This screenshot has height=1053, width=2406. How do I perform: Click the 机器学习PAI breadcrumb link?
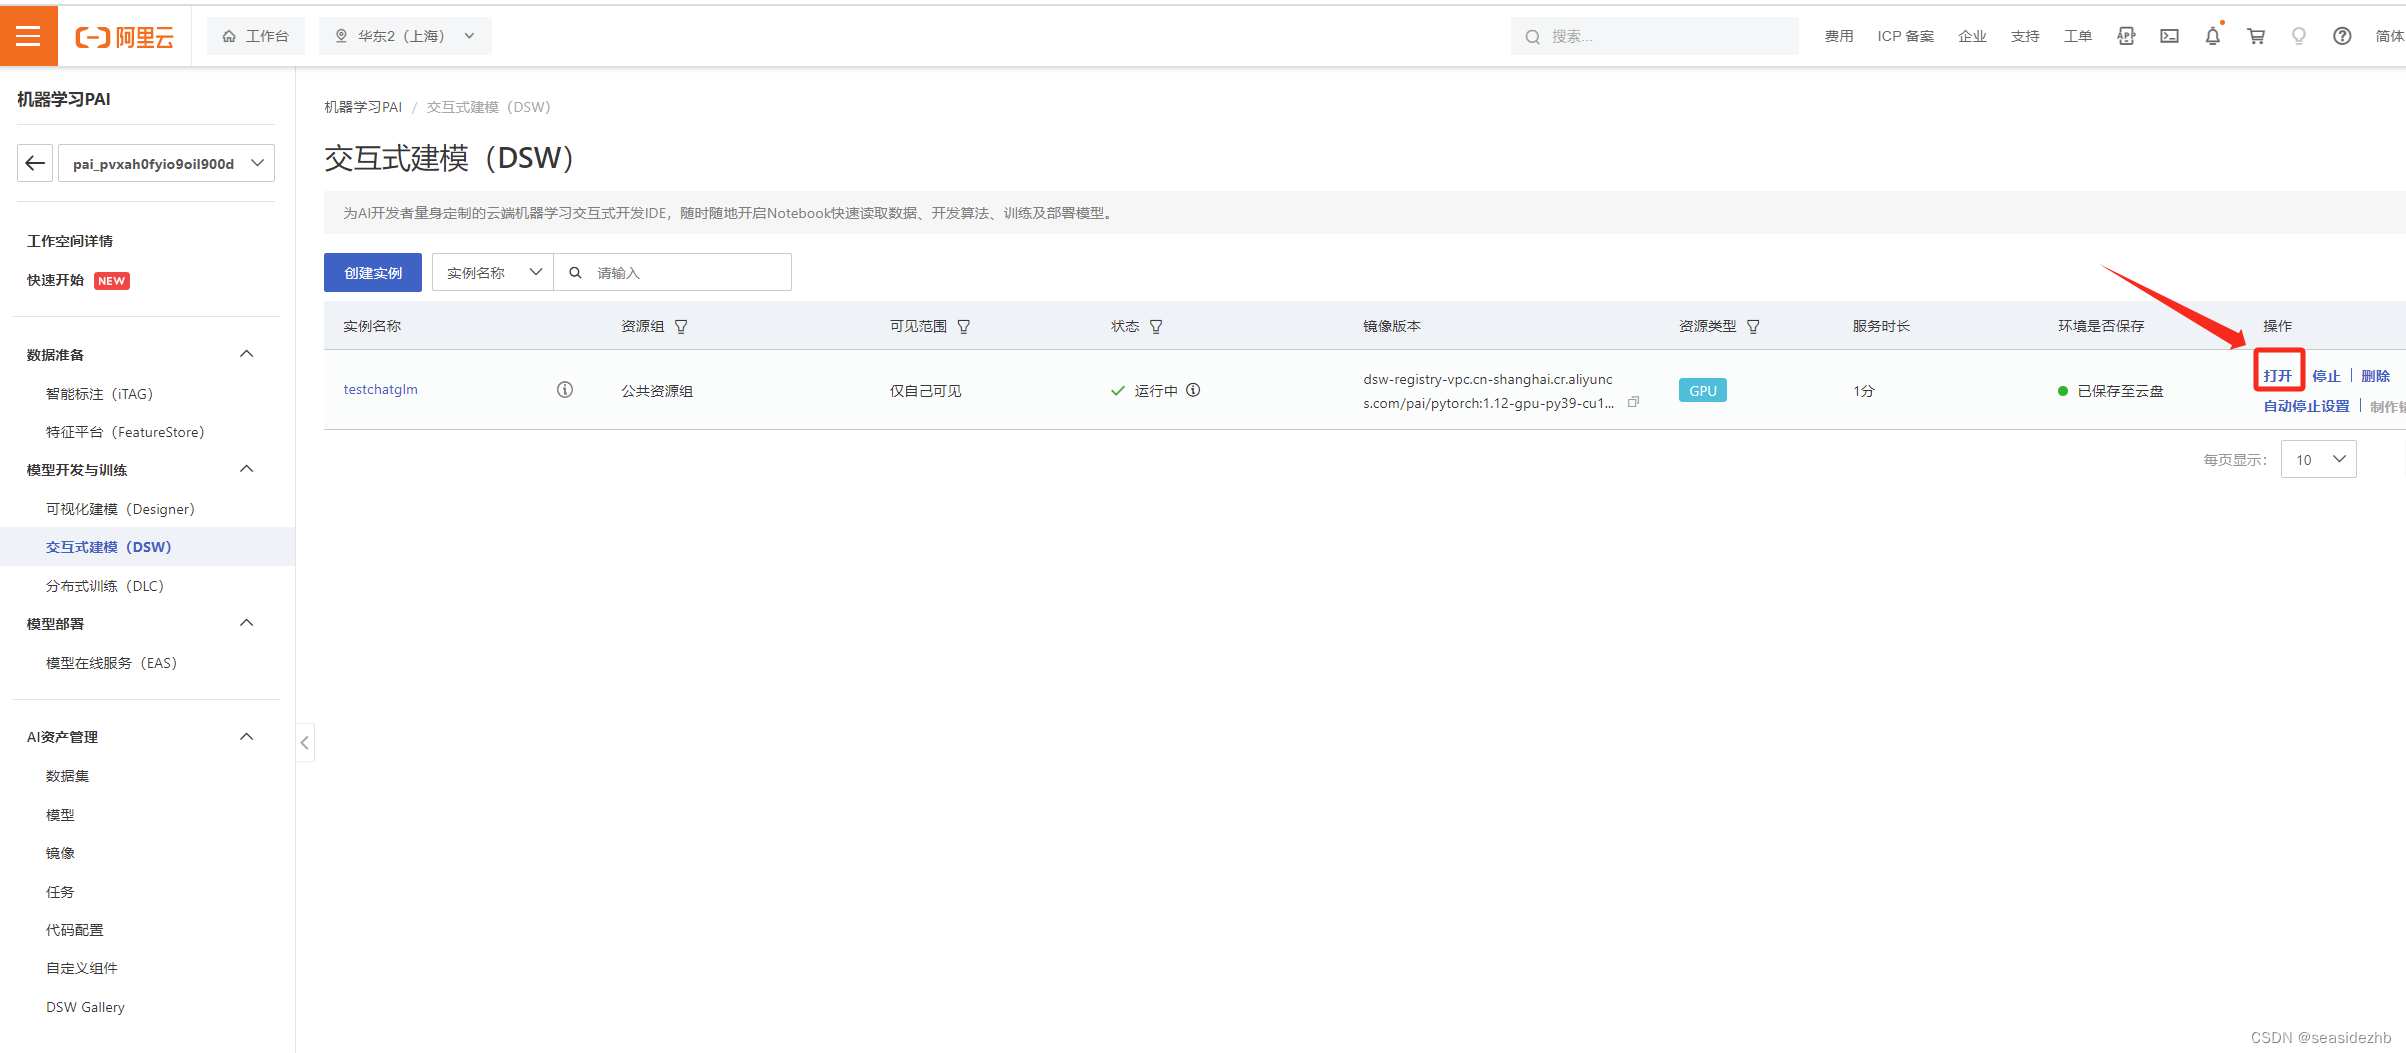362,107
